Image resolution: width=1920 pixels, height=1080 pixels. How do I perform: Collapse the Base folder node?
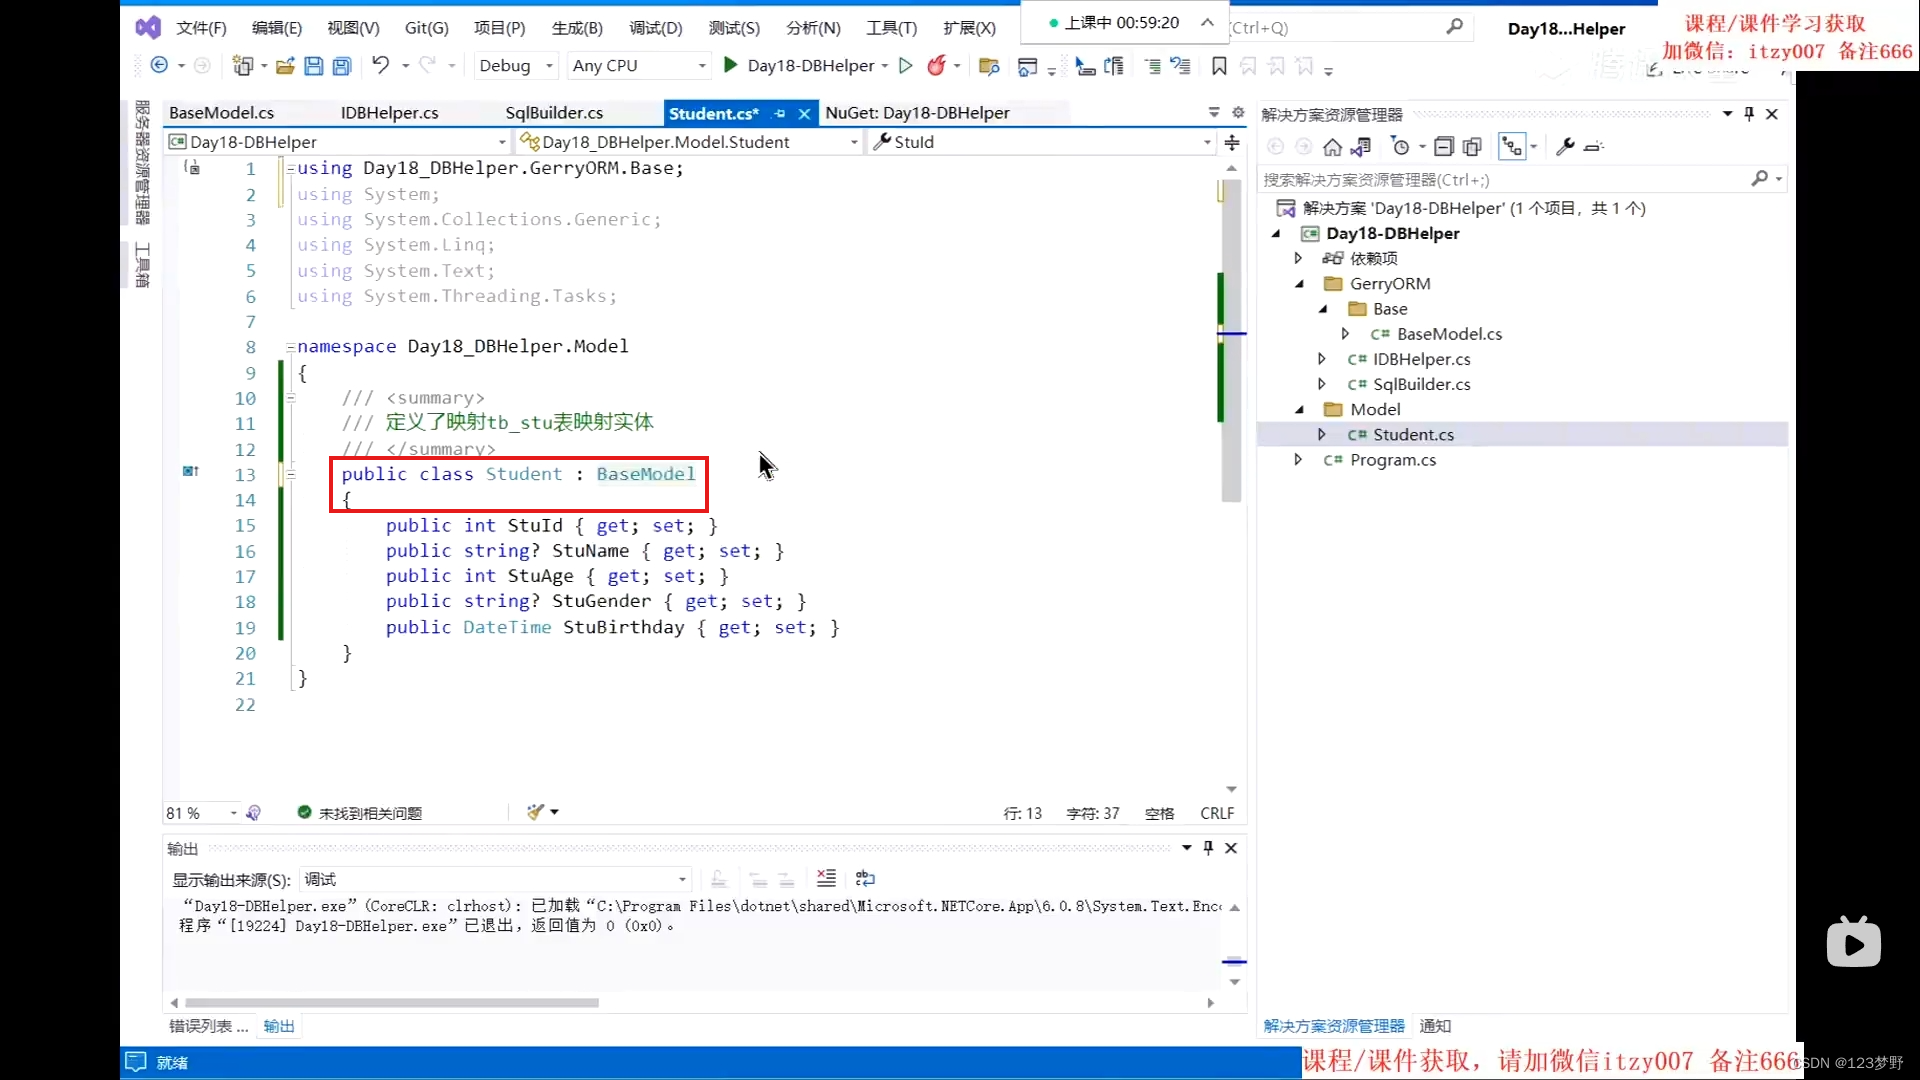tap(1322, 309)
